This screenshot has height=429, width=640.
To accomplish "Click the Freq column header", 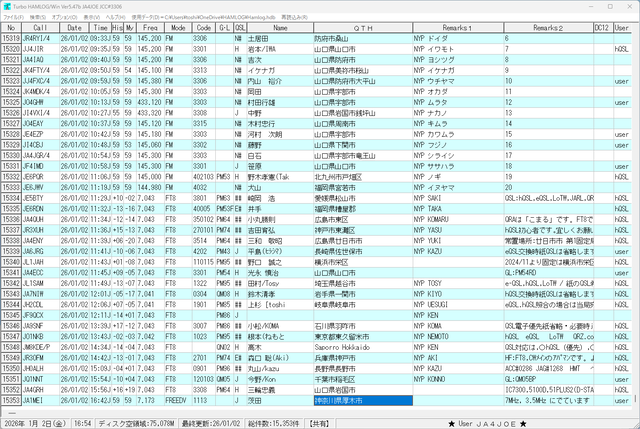I will (x=150, y=28).
